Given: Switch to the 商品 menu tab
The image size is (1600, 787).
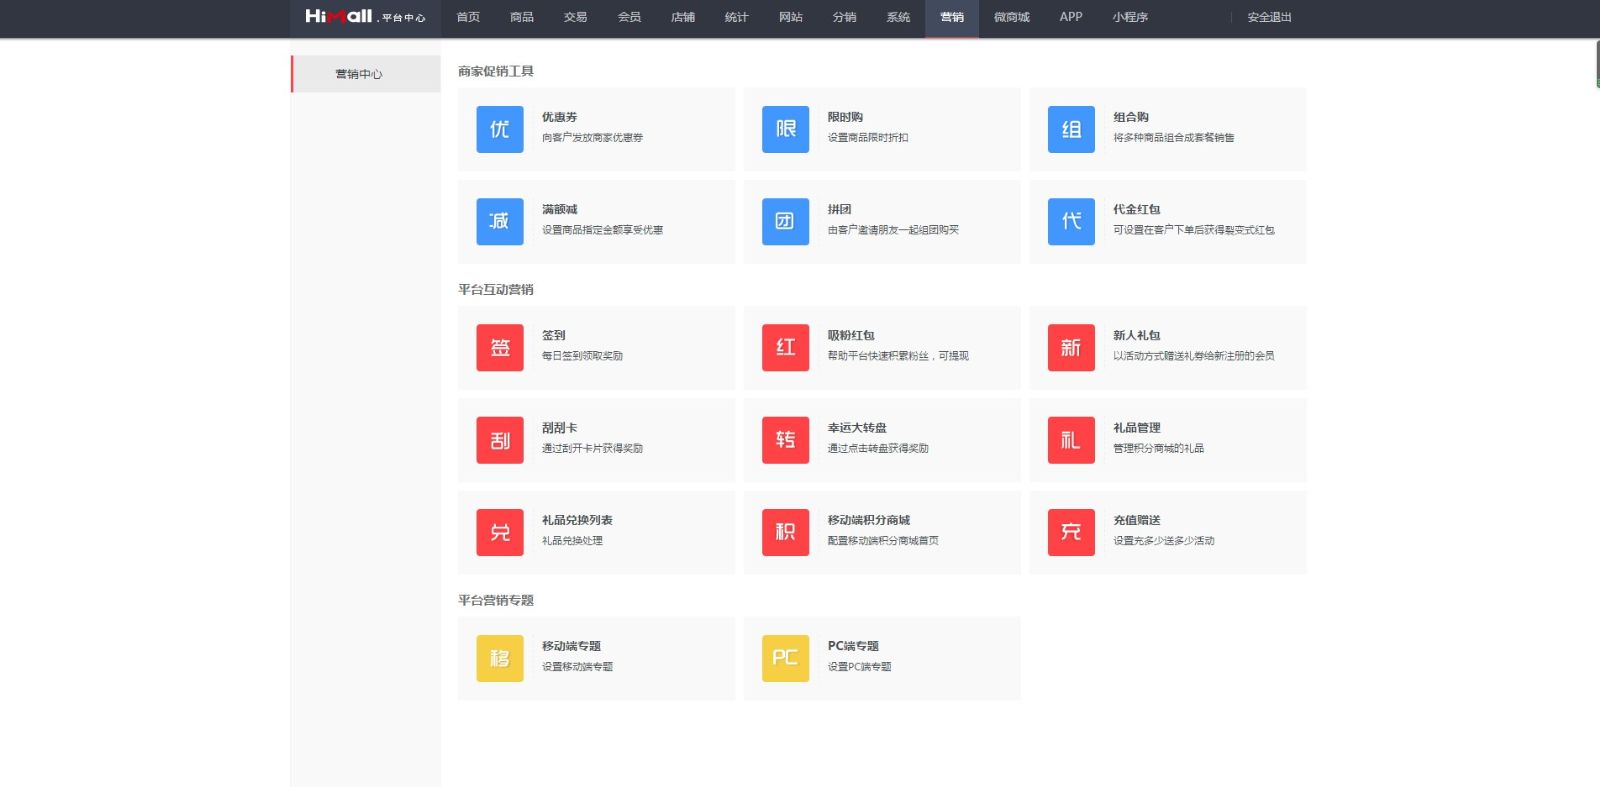Looking at the screenshot, I should 521,17.
